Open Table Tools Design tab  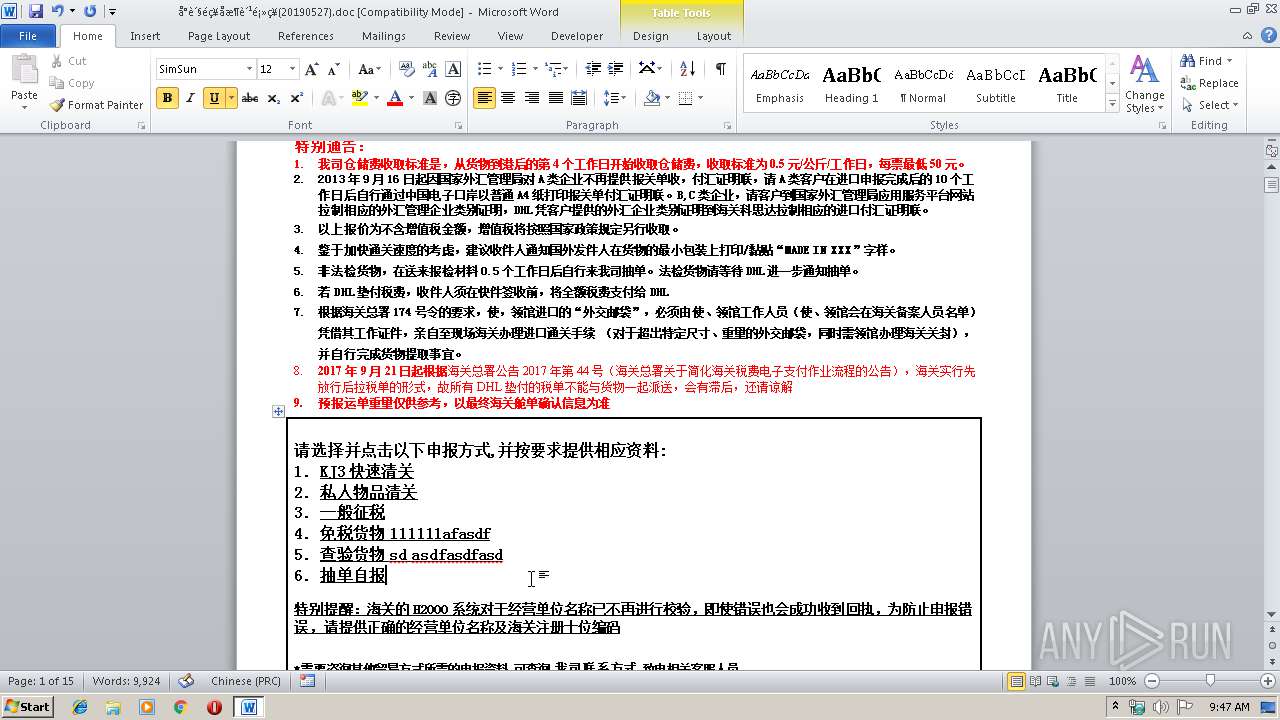pos(651,36)
